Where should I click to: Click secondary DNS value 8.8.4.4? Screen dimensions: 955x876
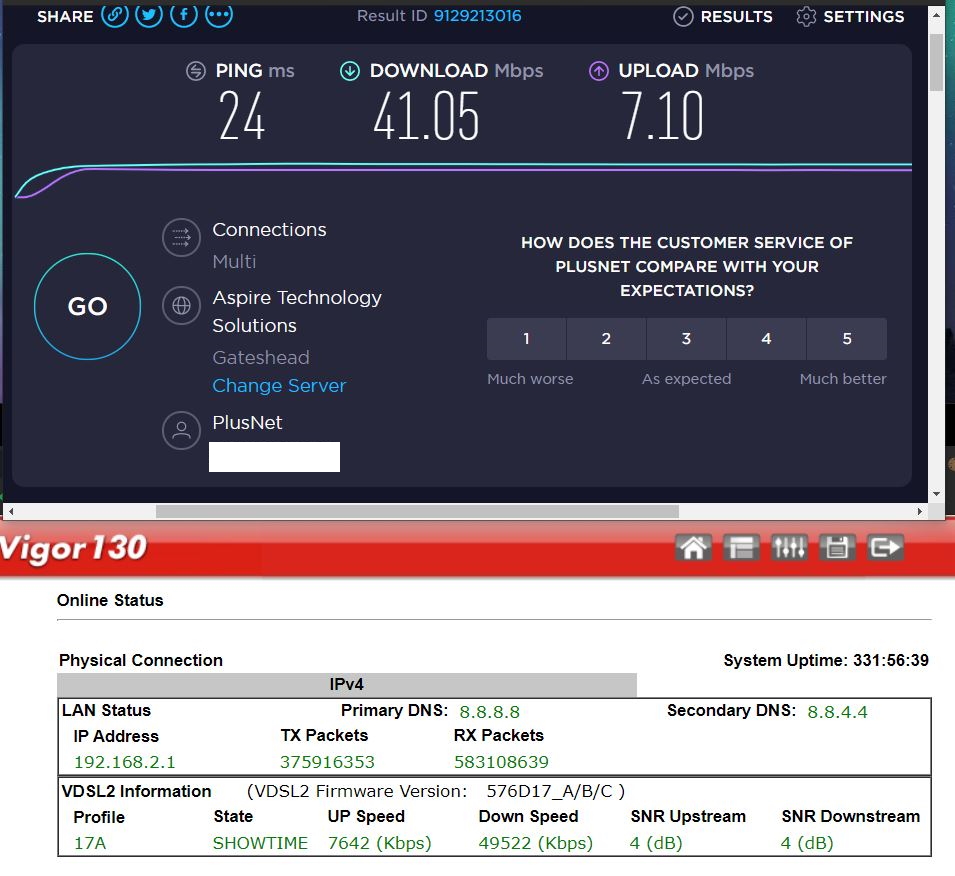837,712
